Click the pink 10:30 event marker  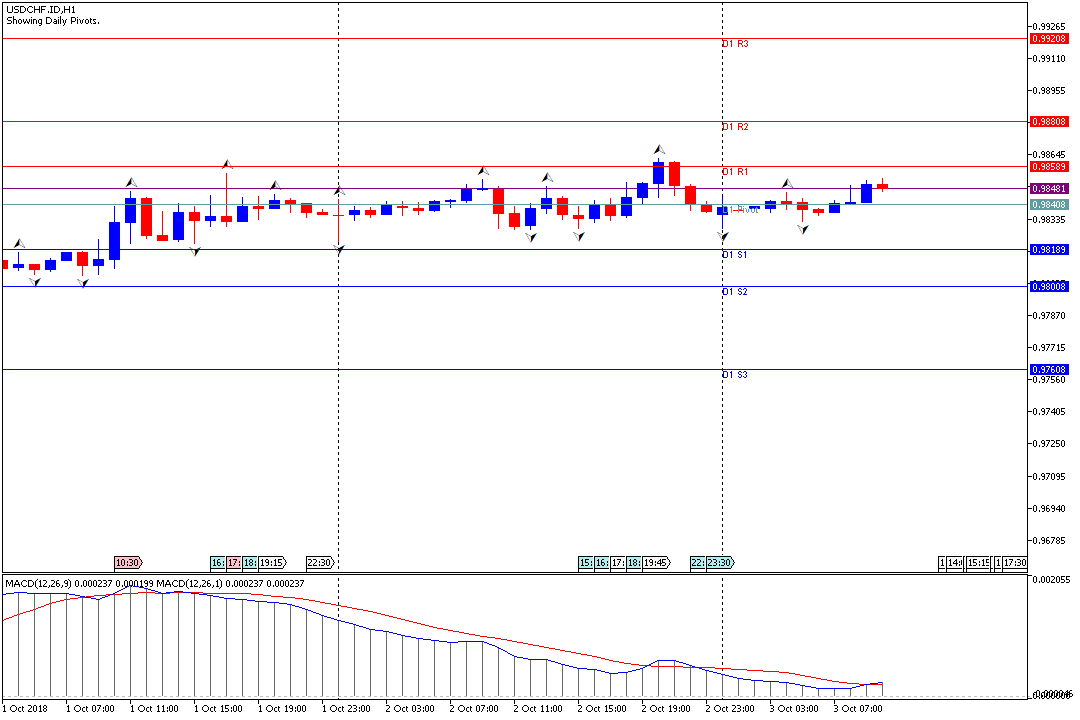point(128,563)
